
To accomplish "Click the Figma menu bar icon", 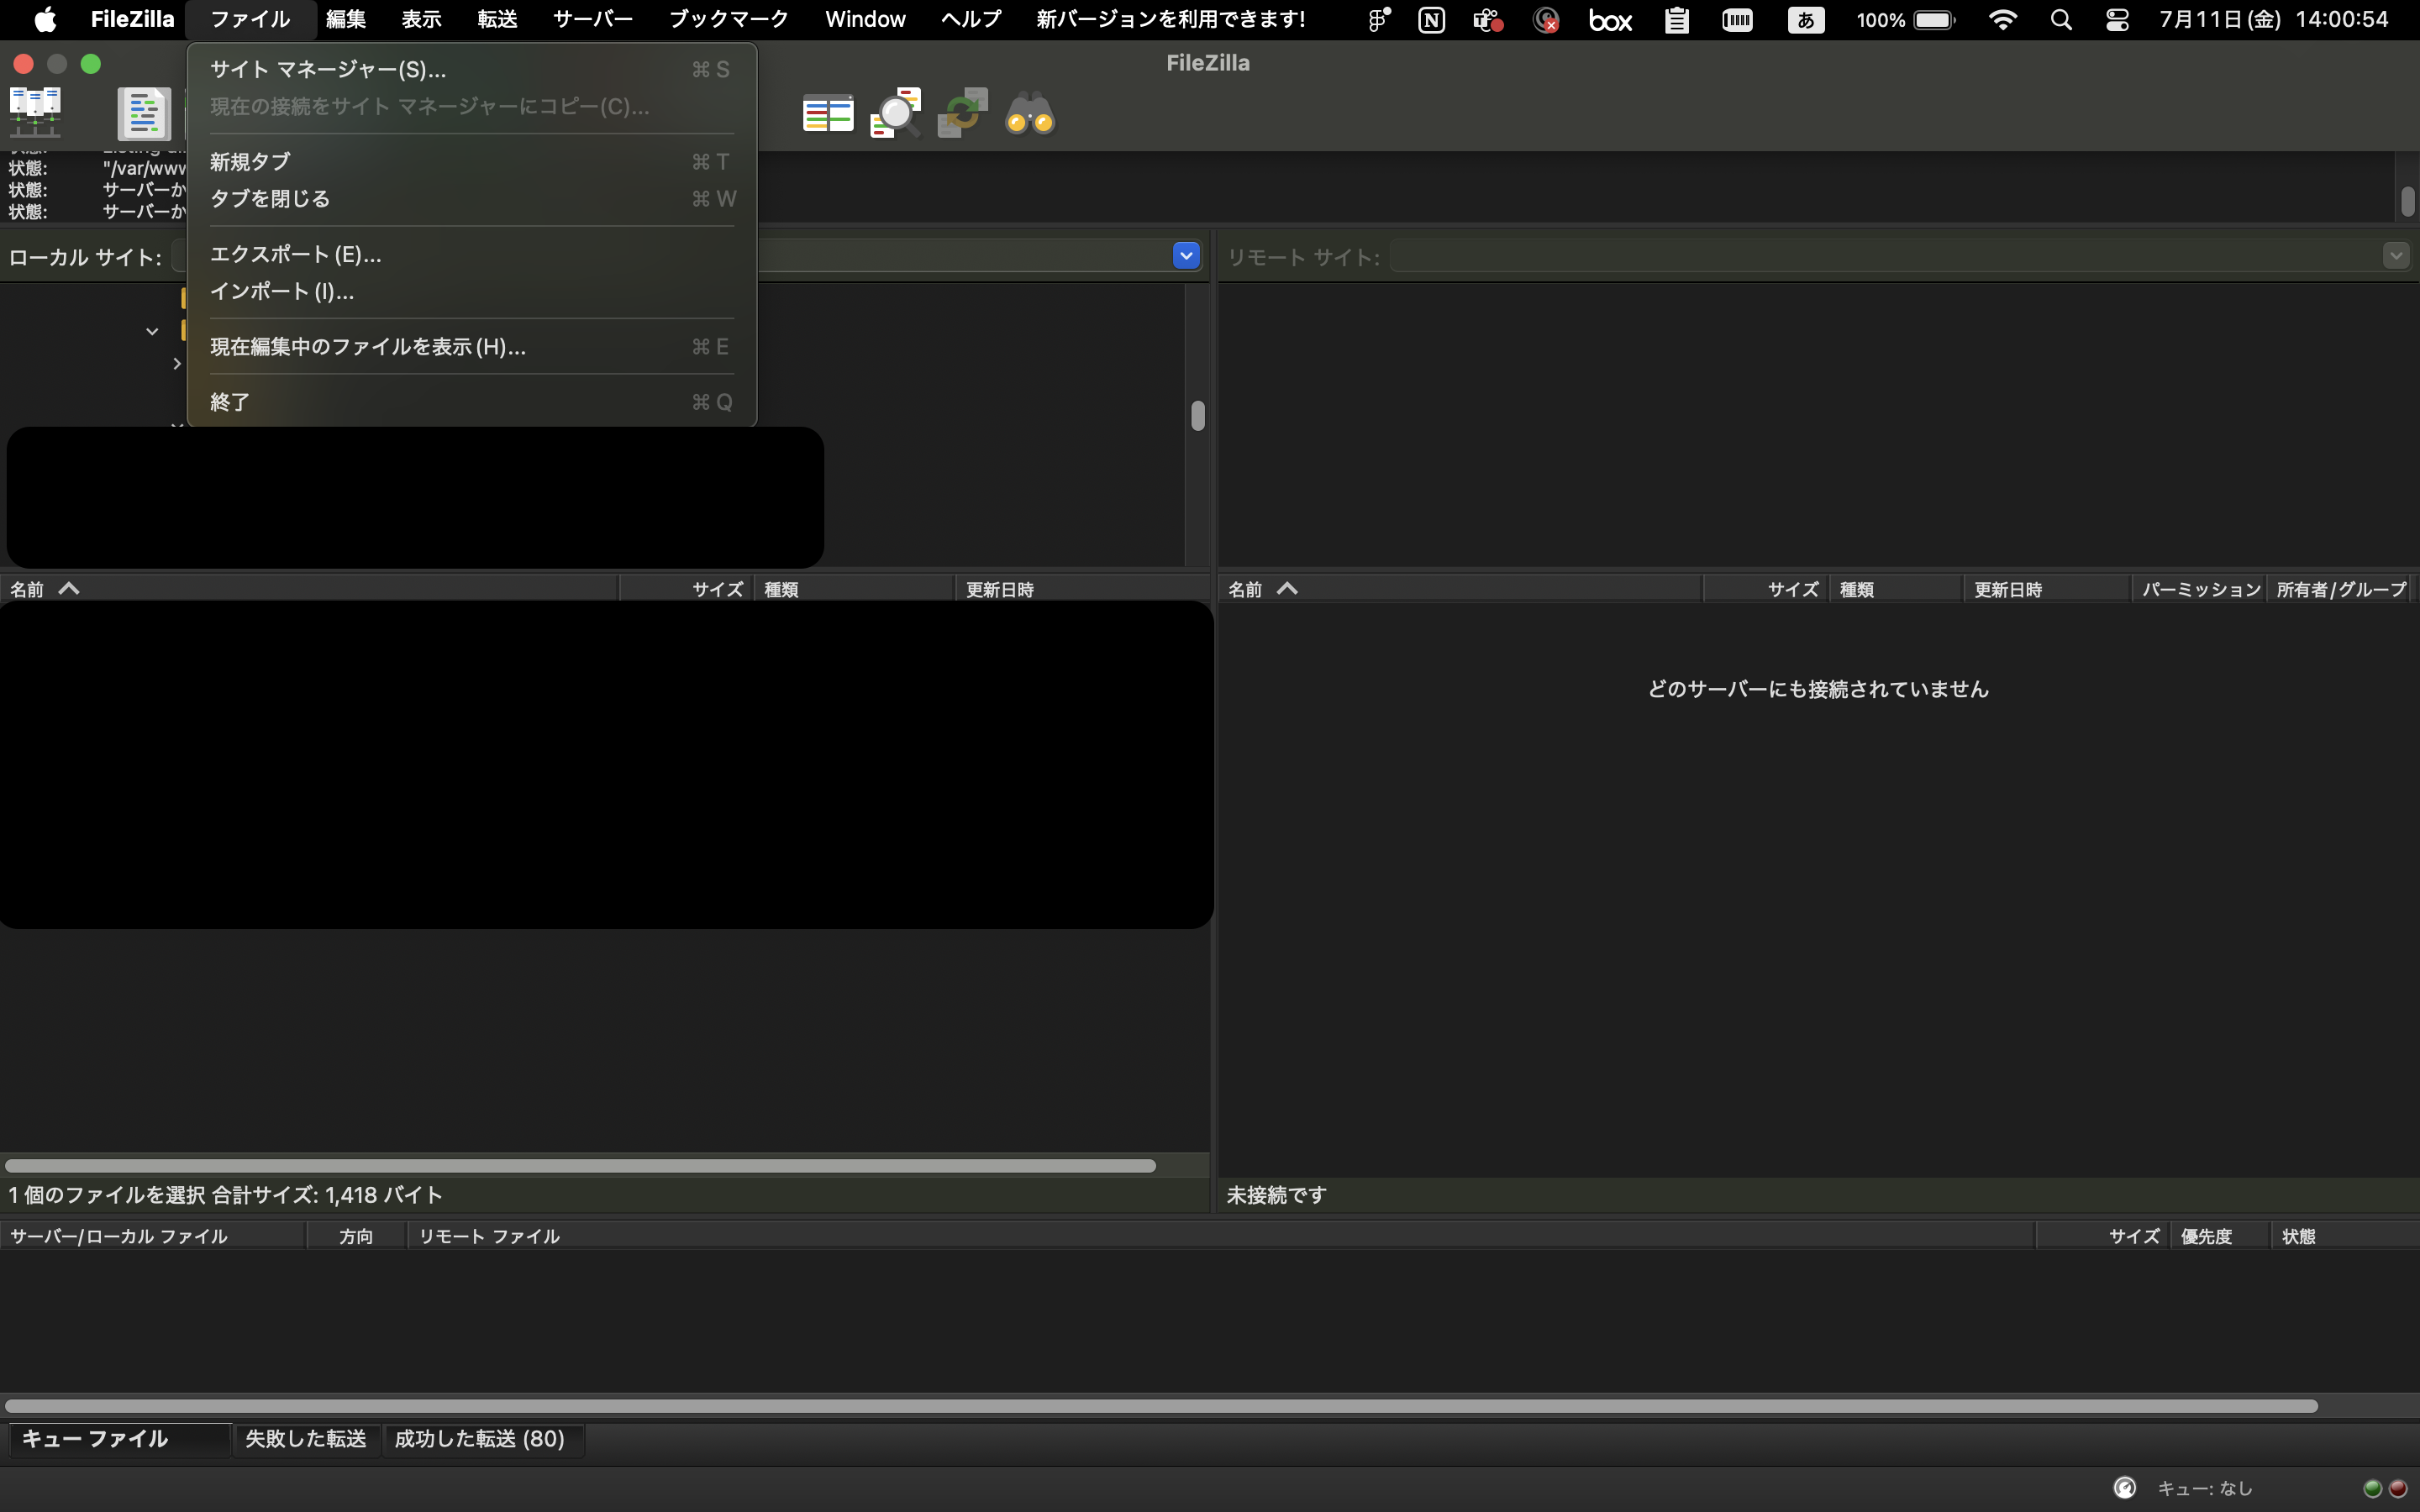I will tap(1379, 20).
